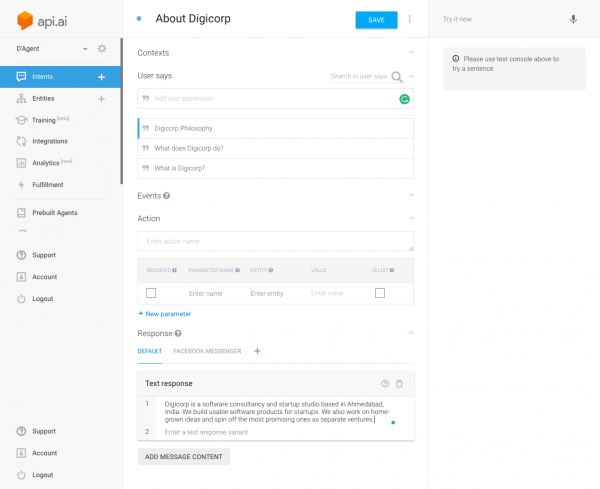Click the Search in user says field
Image resolution: width=600 pixels, height=489 pixels.
click(359, 76)
